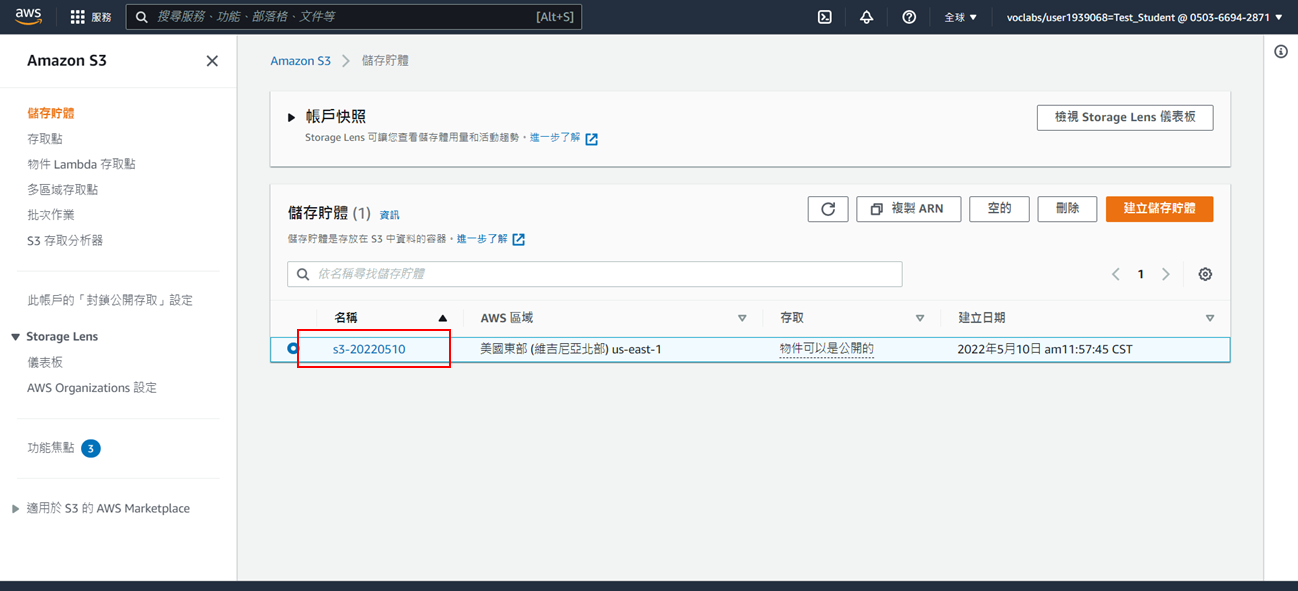Open S3 存取分析器 navigation item
Image resolution: width=1298 pixels, height=591 pixels.
click(x=65, y=241)
